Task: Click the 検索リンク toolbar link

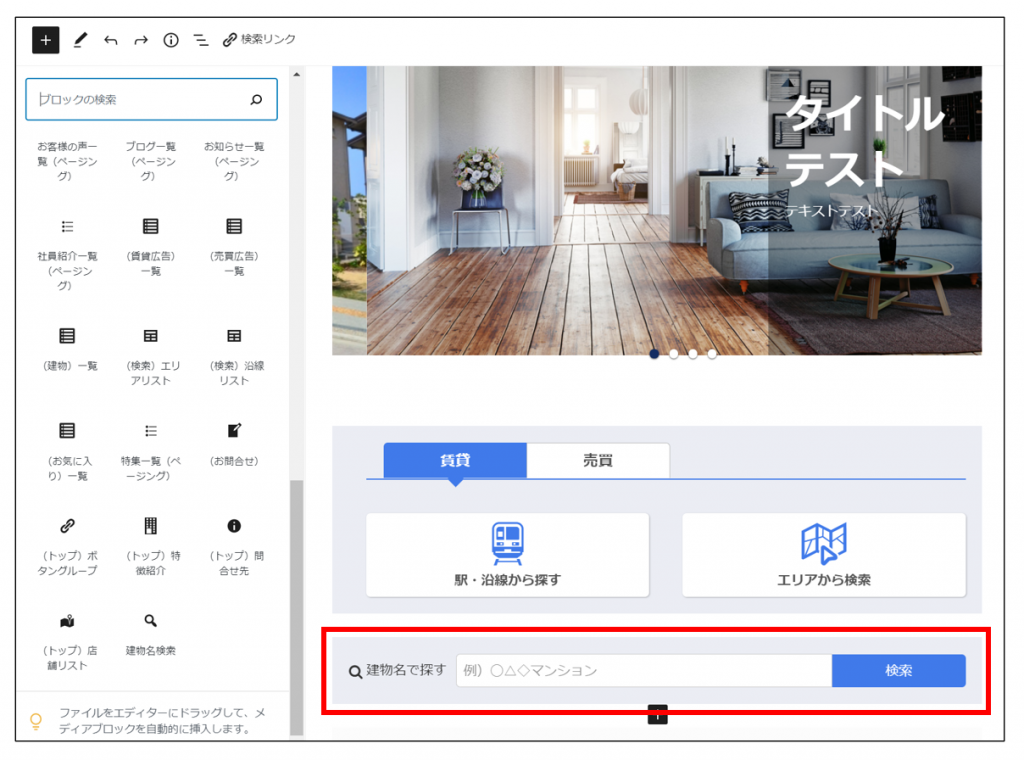Action: pyautogui.click(x=259, y=40)
